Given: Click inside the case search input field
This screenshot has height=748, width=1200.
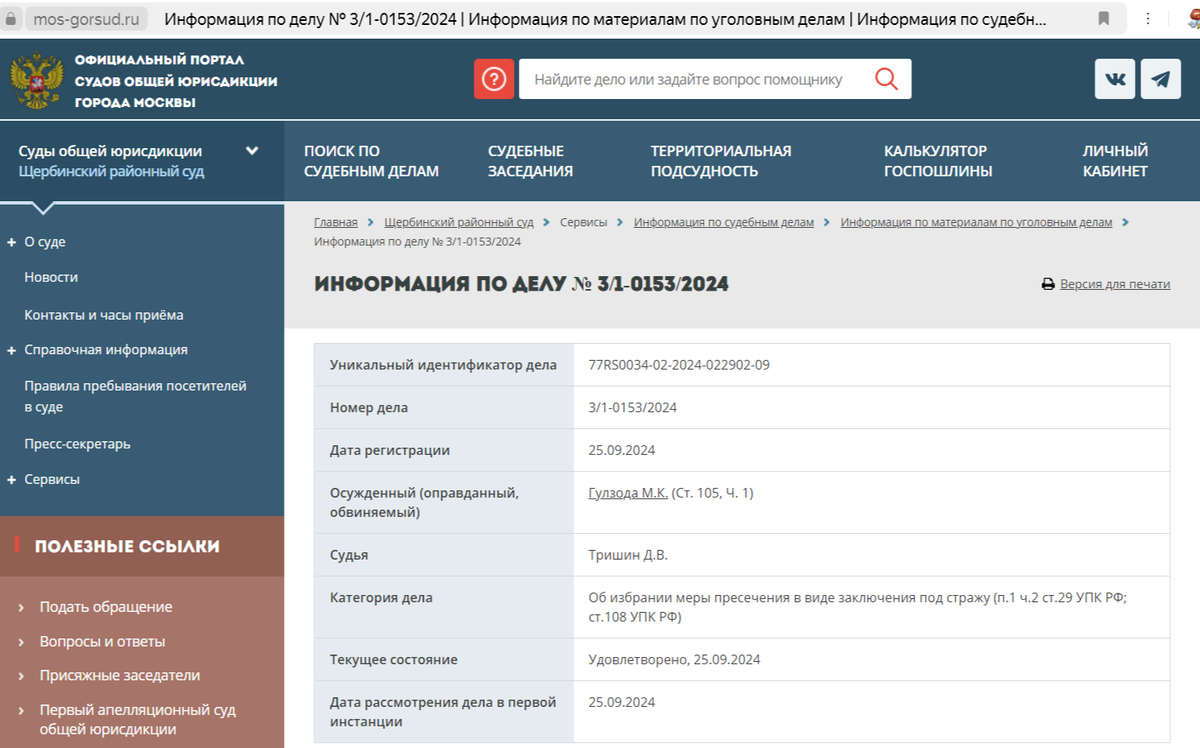Looking at the screenshot, I should pos(700,78).
